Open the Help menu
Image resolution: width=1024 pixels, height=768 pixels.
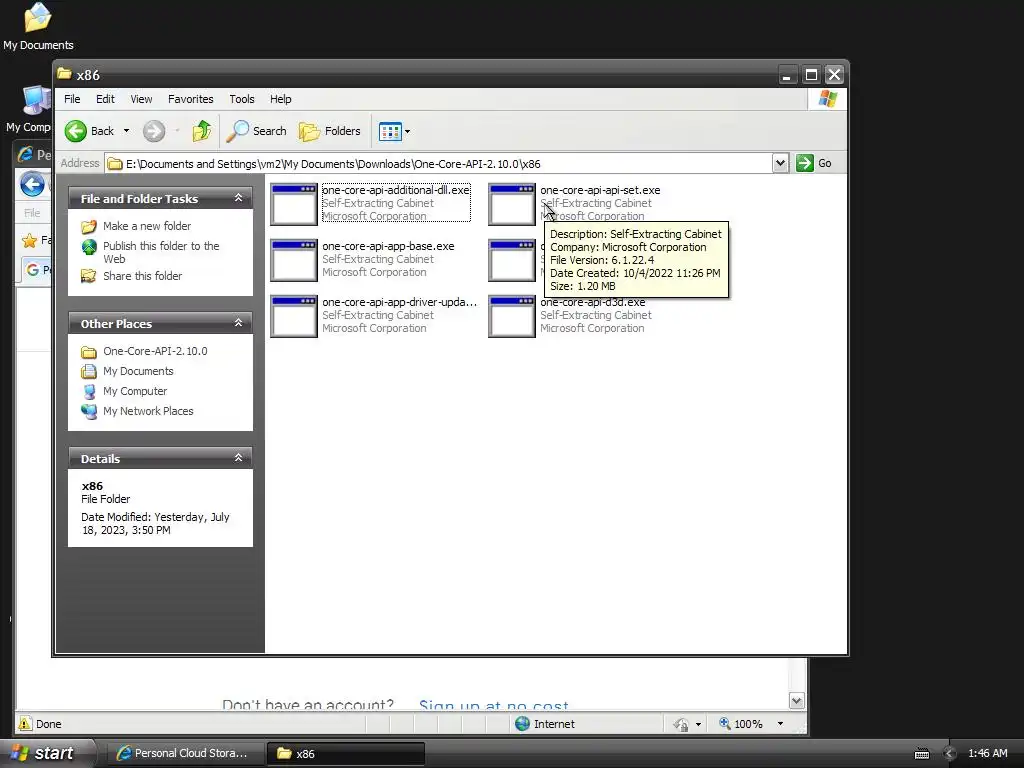pos(281,99)
